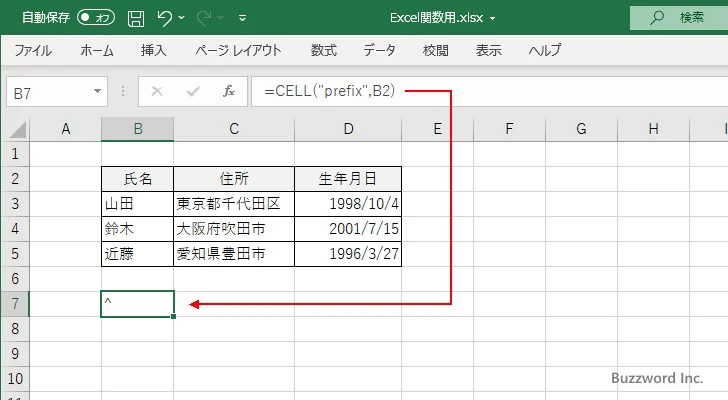Viewport: 728px width, 400px height.
Task: Click the Insert Function fx icon
Action: [229, 91]
